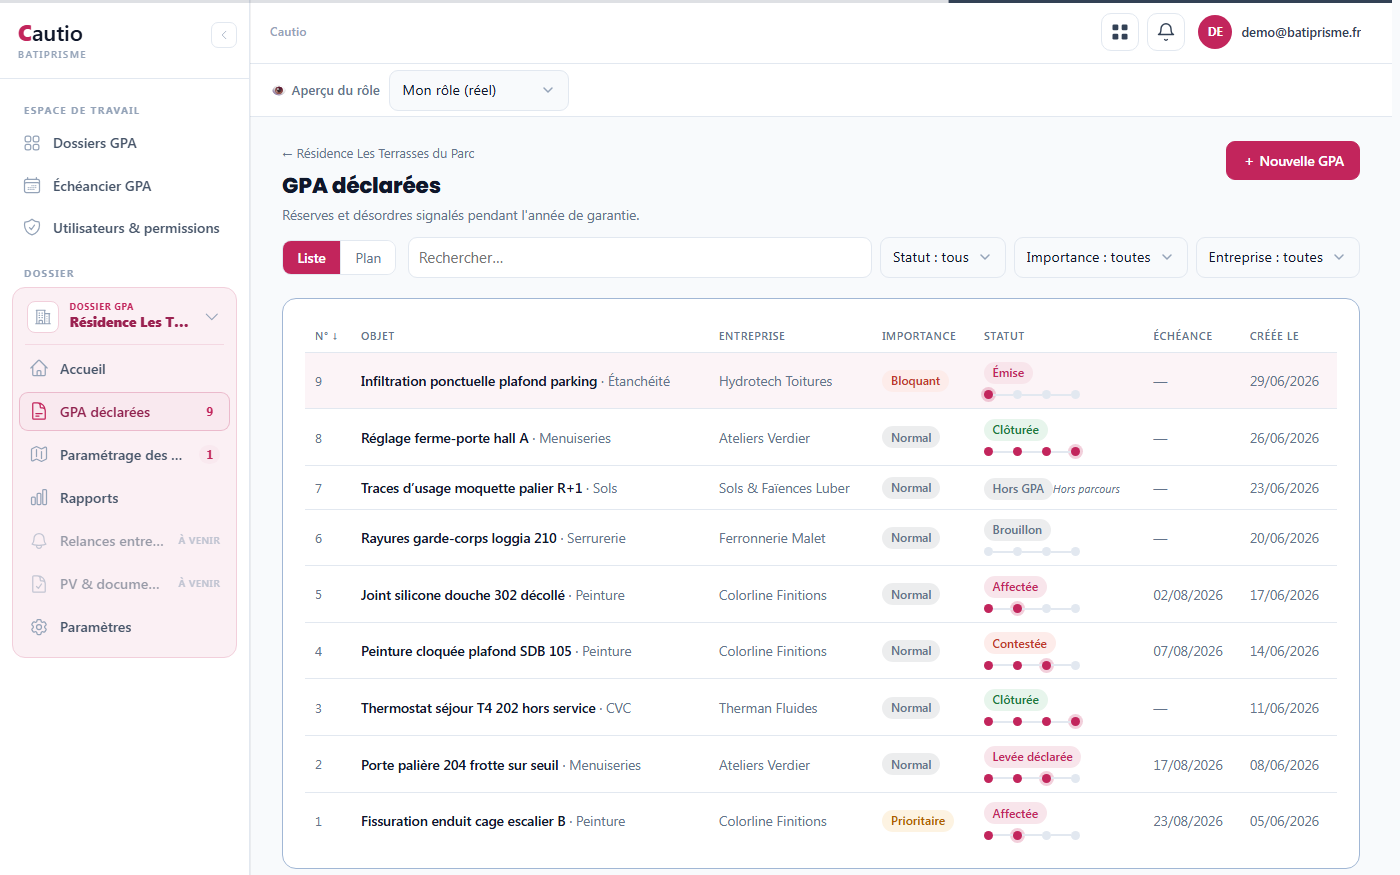
Task: Click the Rapports chart icon
Action: [39, 498]
